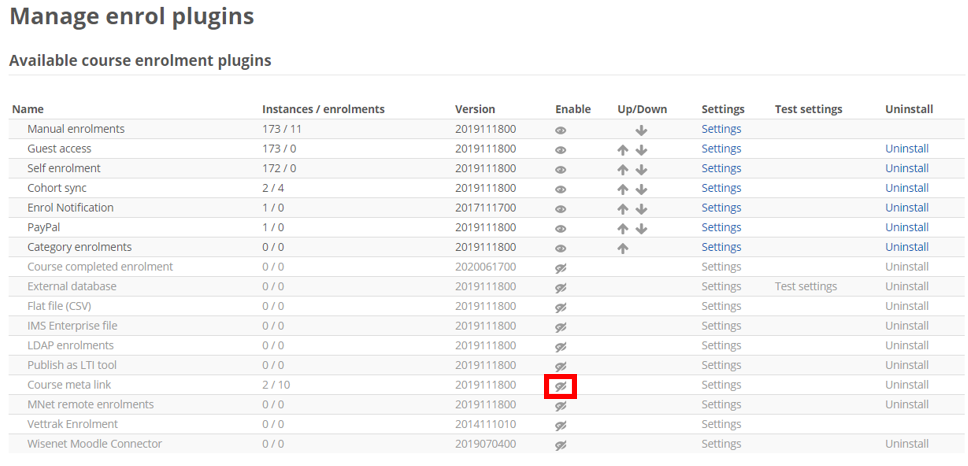The height and width of the screenshot is (466, 968).
Task: Move Enrol Notification down with arrow
Action: point(641,209)
